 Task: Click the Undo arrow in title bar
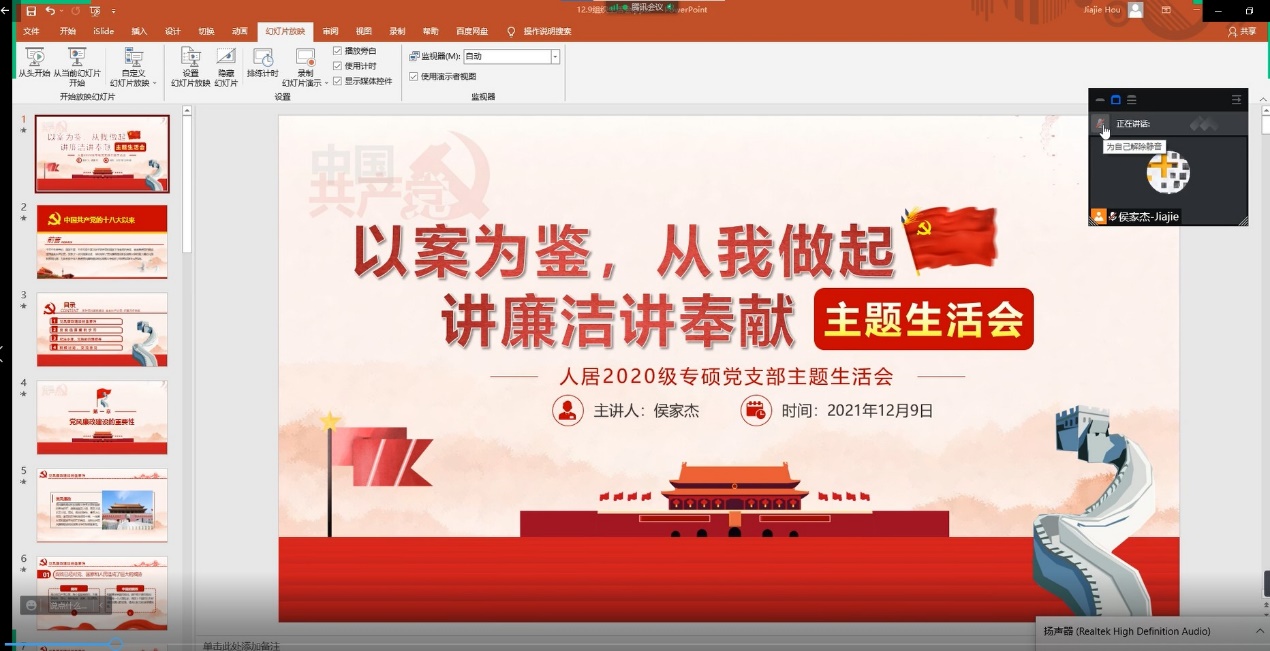(51, 11)
